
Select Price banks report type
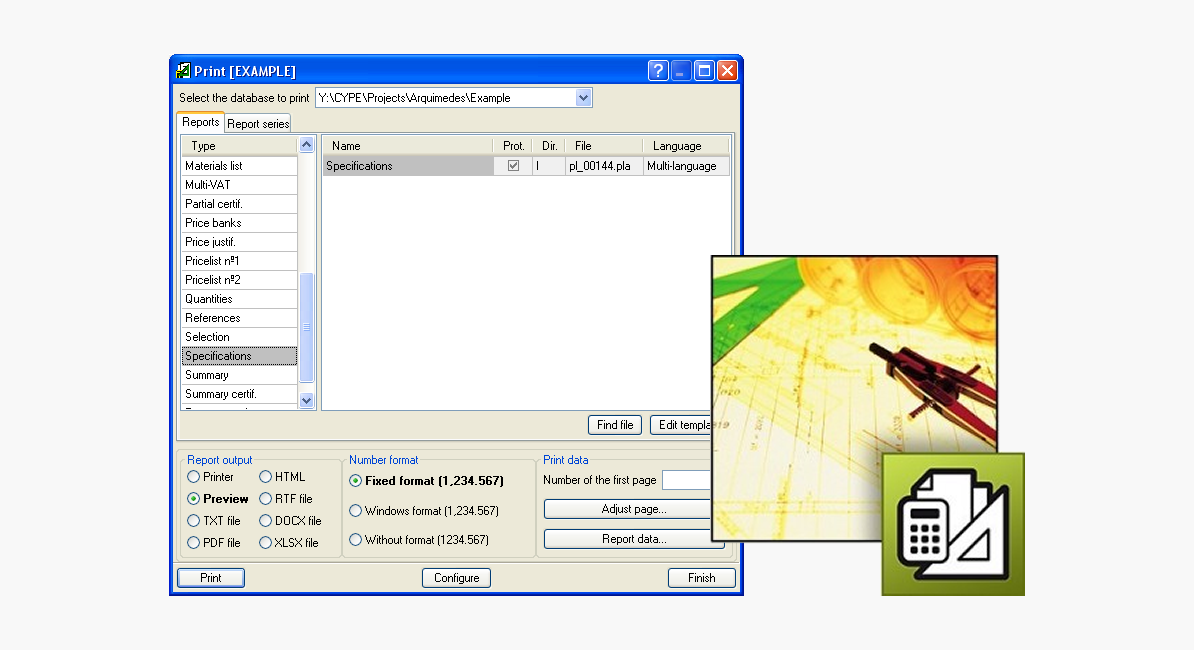click(239, 222)
